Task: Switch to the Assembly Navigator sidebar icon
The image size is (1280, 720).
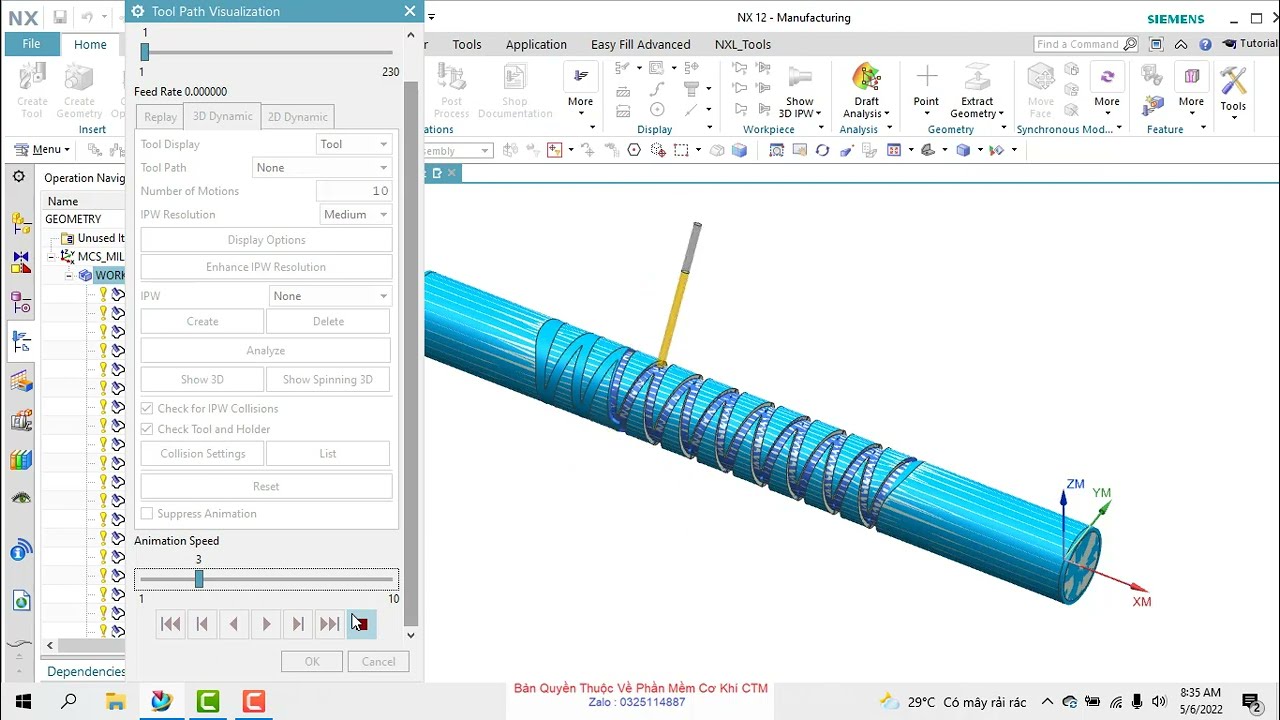Action: [x=21, y=223]
